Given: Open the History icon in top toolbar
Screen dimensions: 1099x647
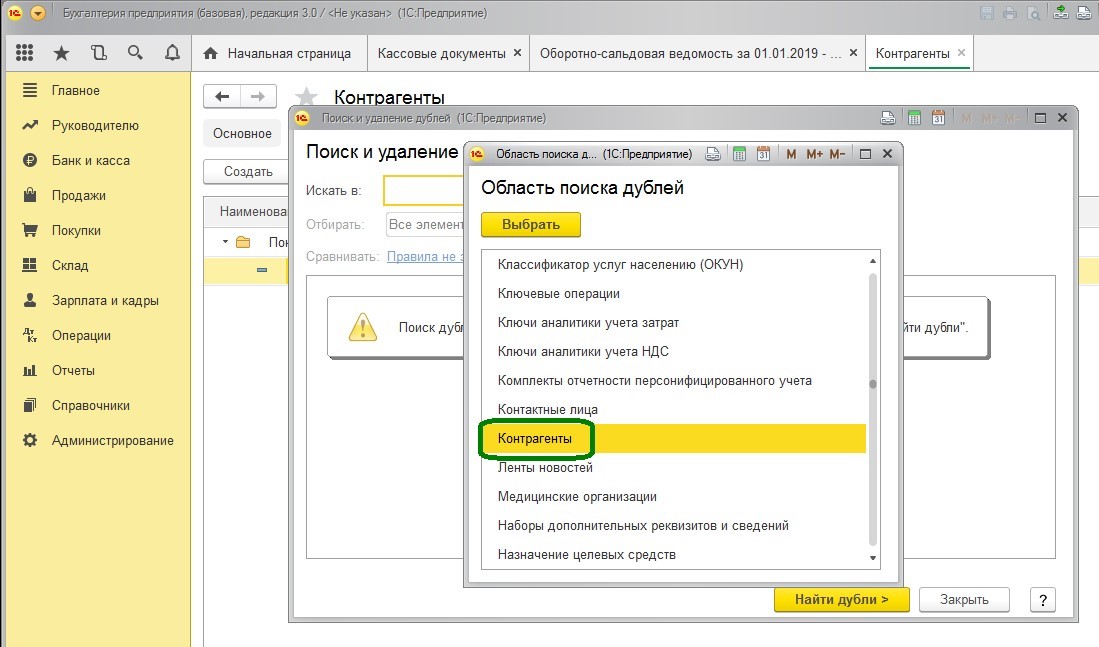Looking at the screenshot, I should click(99, 53).
